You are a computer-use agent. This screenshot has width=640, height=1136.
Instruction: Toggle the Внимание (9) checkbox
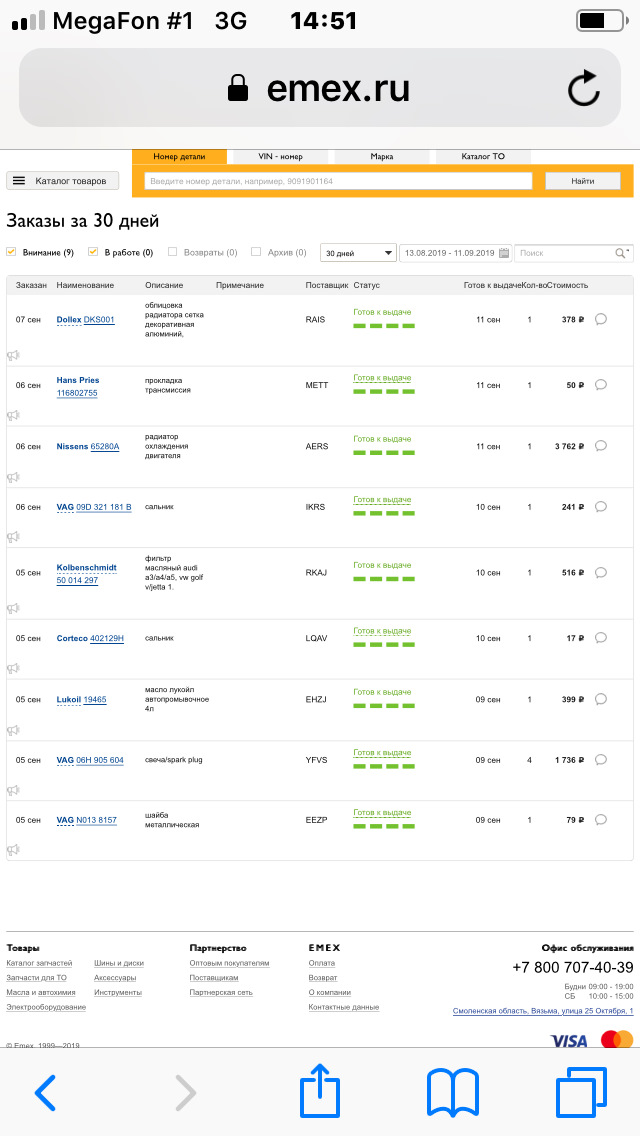tap(11, 252)
